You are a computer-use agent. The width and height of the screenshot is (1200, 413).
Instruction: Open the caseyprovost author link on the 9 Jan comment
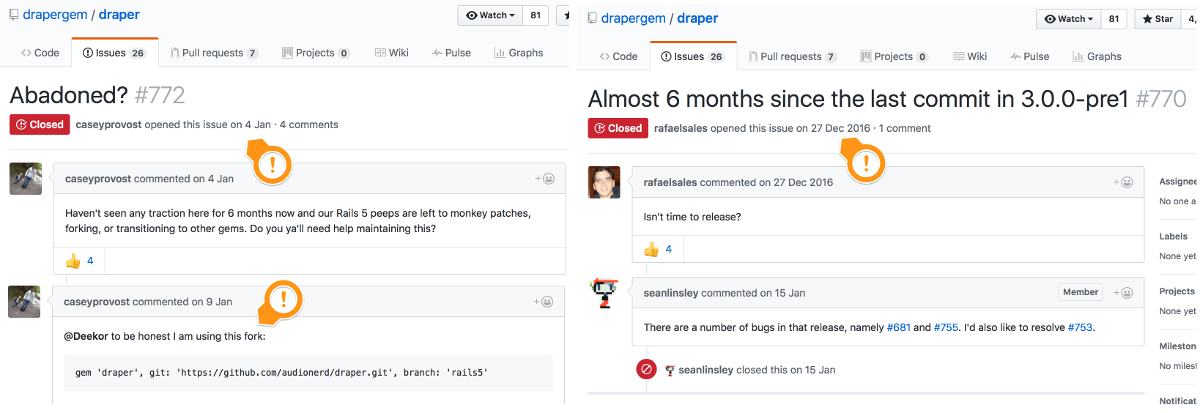[x=97, y=301]
